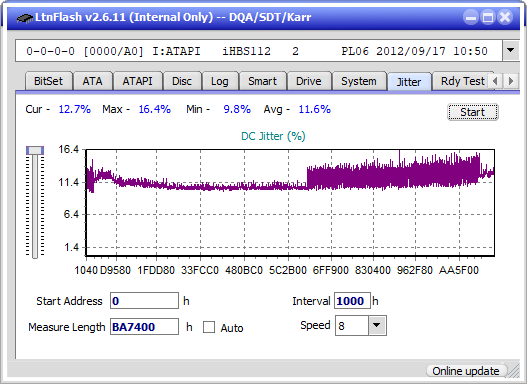
Task: Open the Log tab
Action: click(x=220, y=81)
